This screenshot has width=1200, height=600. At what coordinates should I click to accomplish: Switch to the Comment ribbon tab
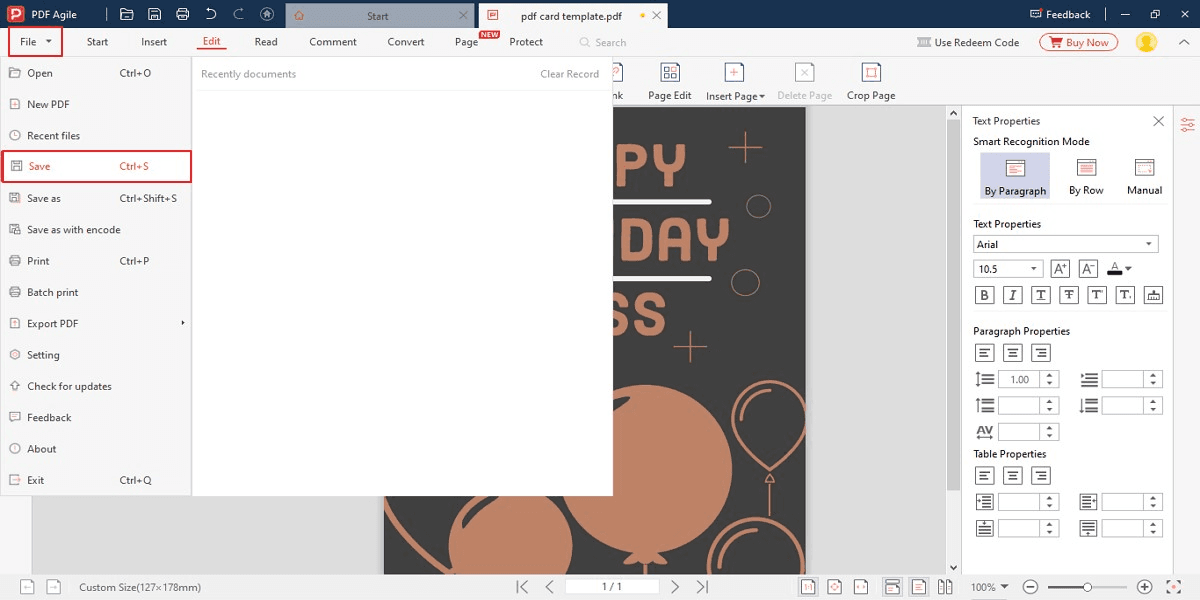333,42
